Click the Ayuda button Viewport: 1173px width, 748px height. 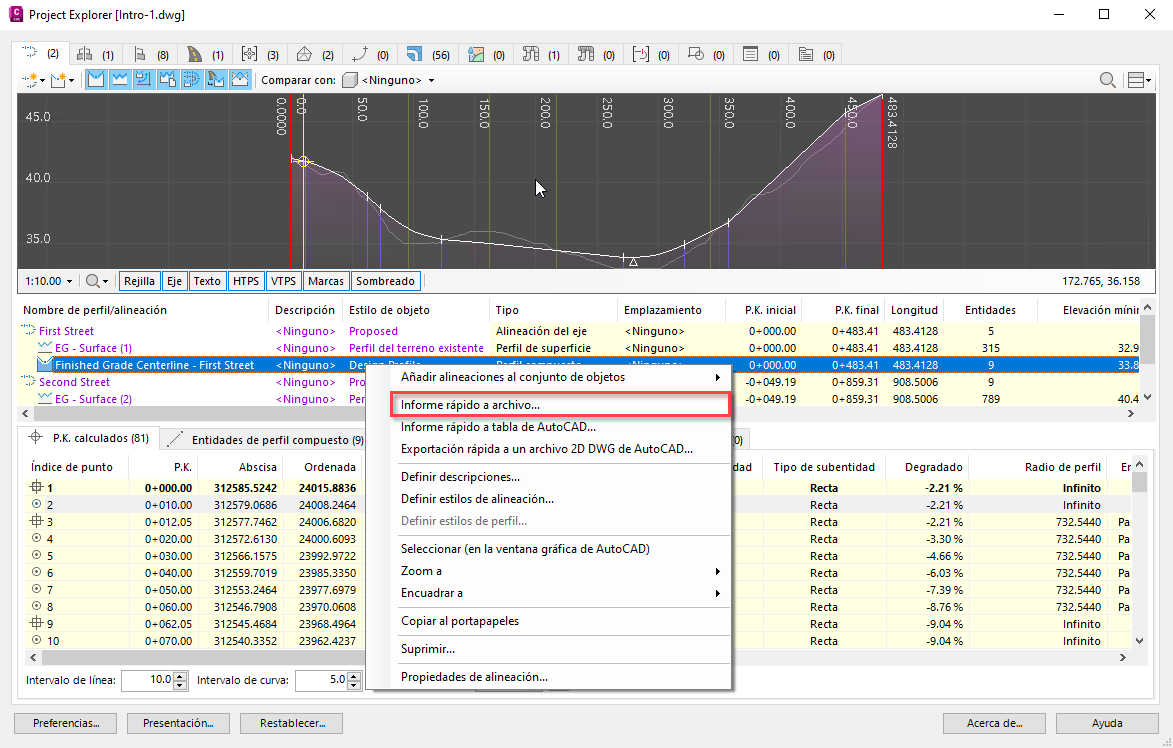pos(1107,723)
